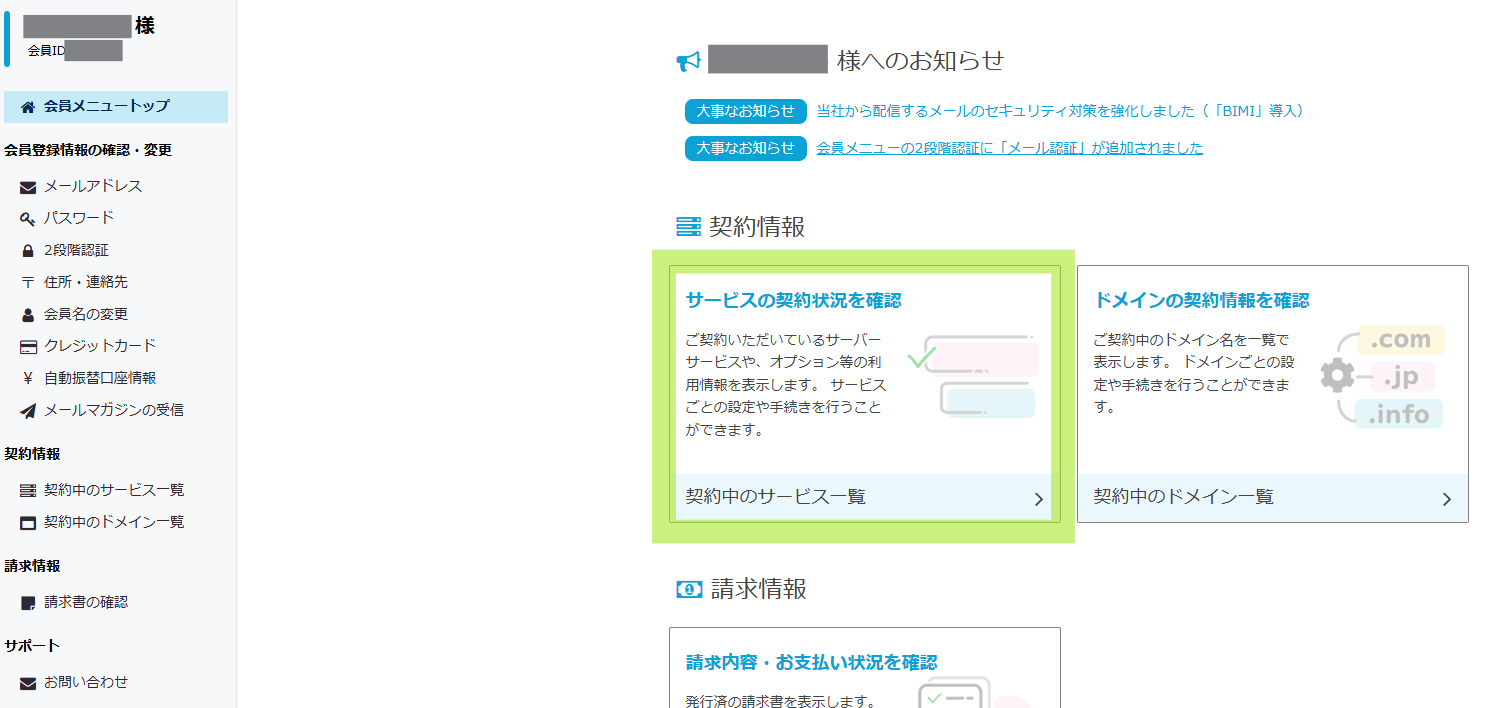1492x708 pixels.
Task: Click the note icon beside 請求書の確認
Action: pyautogui.click(x=28, y=603)
